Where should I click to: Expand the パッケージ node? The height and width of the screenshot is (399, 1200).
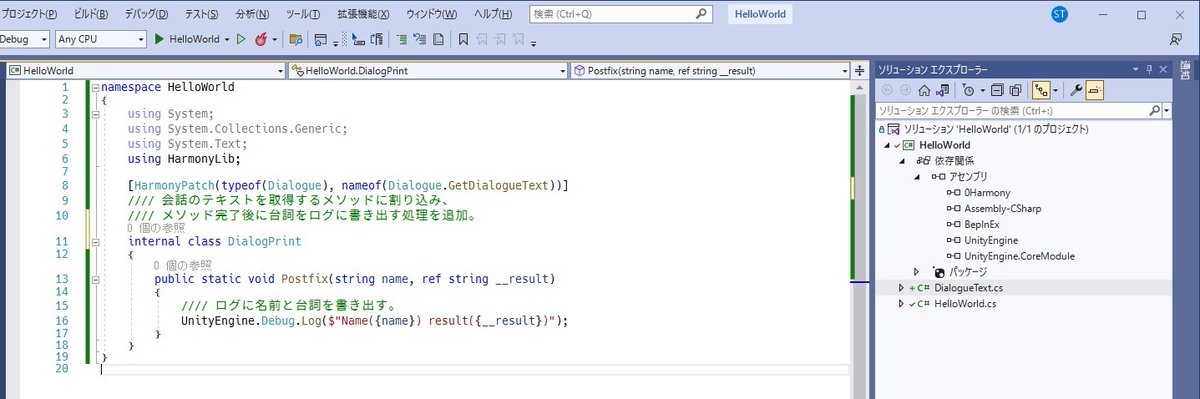click(917, 271)
